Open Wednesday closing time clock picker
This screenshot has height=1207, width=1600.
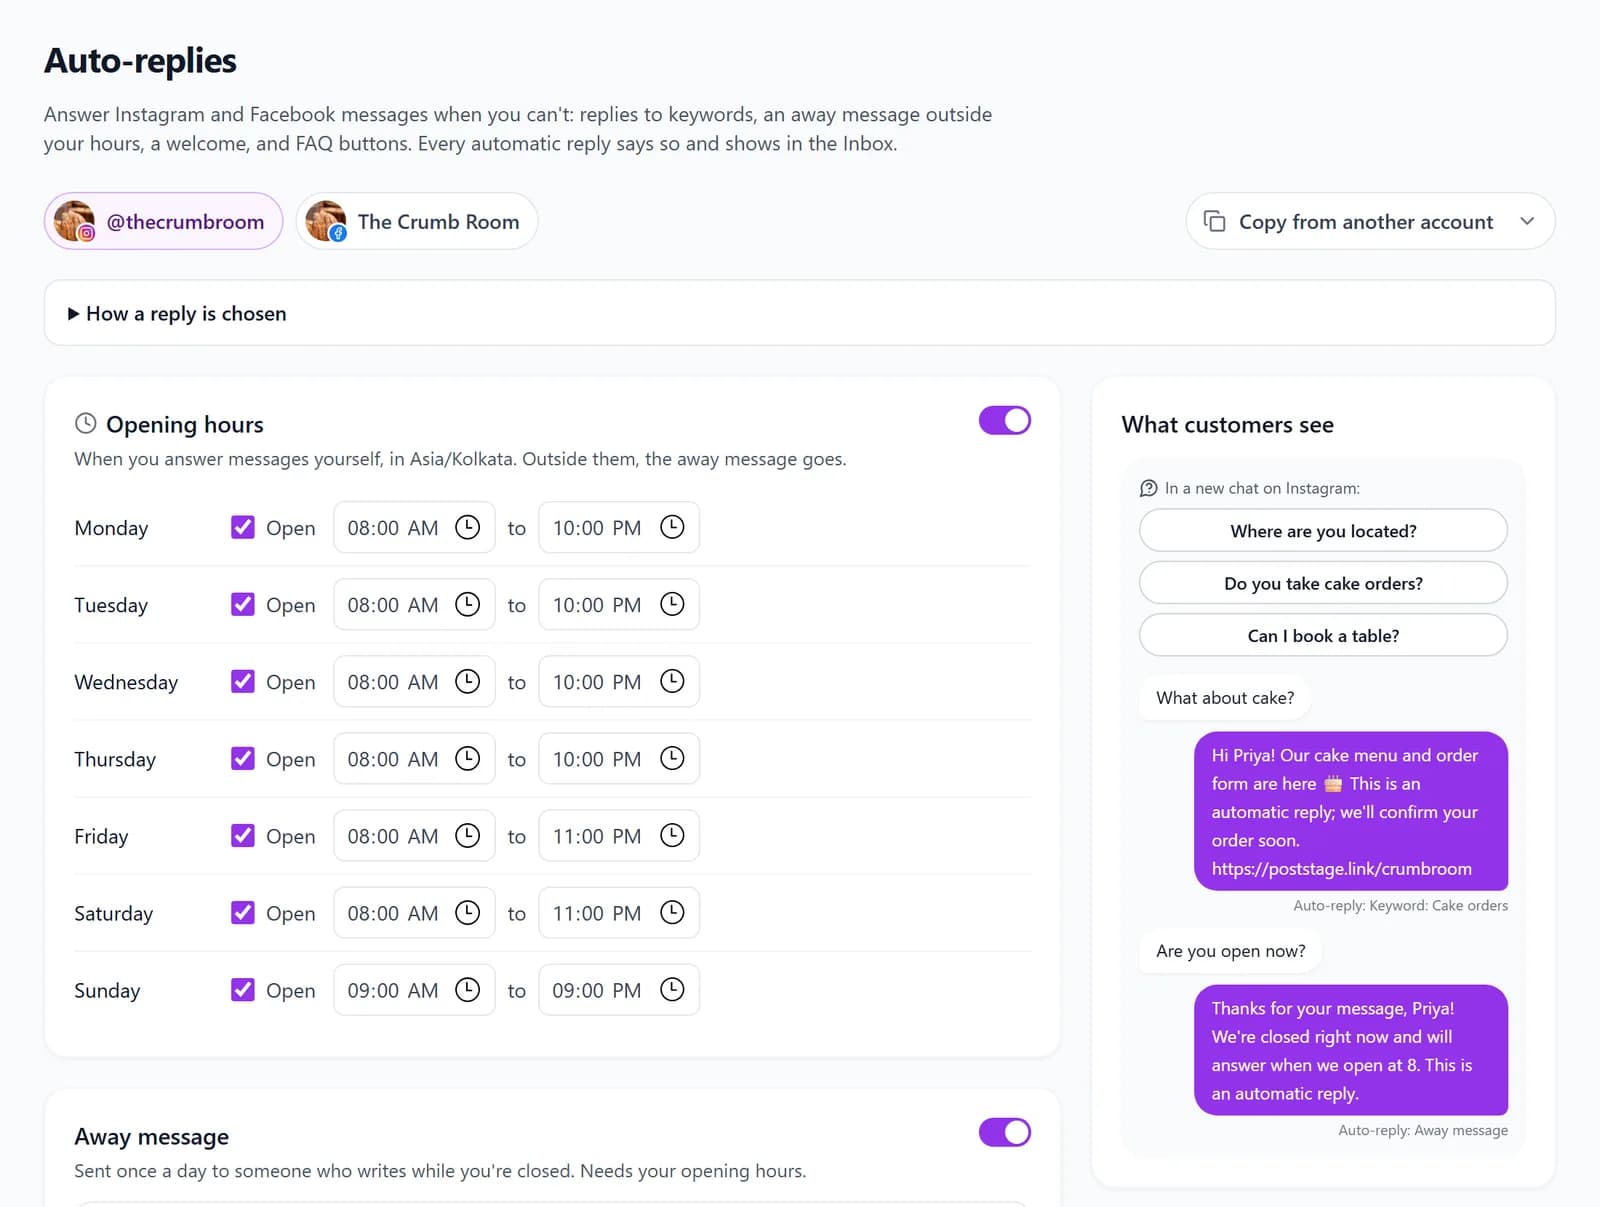click(x=672, y=681)
